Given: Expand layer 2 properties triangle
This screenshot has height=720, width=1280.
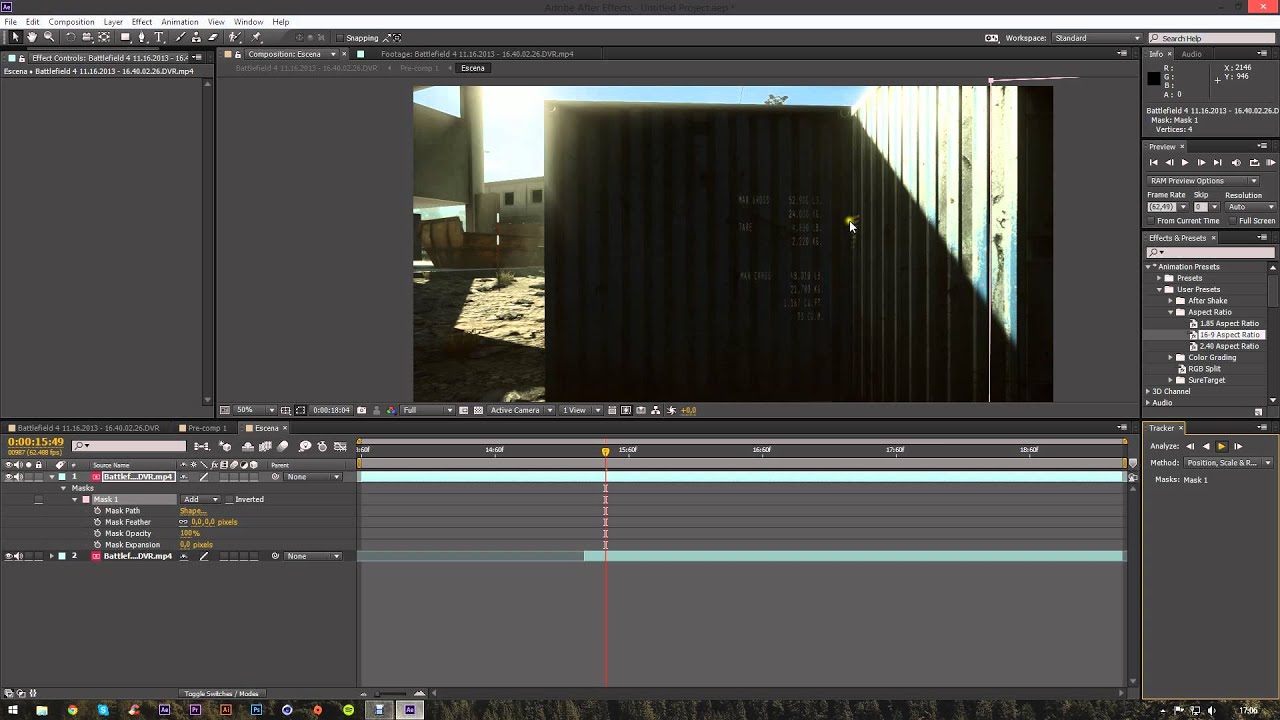Looking at the screenshot, I should click(x=51, y=556).
